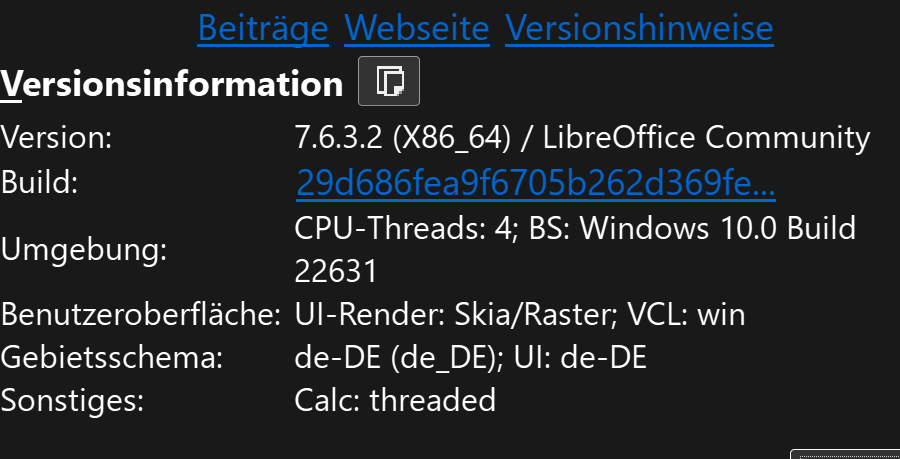
Task: Click the Sonstiges: label
Action: pyautogui.click(x=72, y=400)
